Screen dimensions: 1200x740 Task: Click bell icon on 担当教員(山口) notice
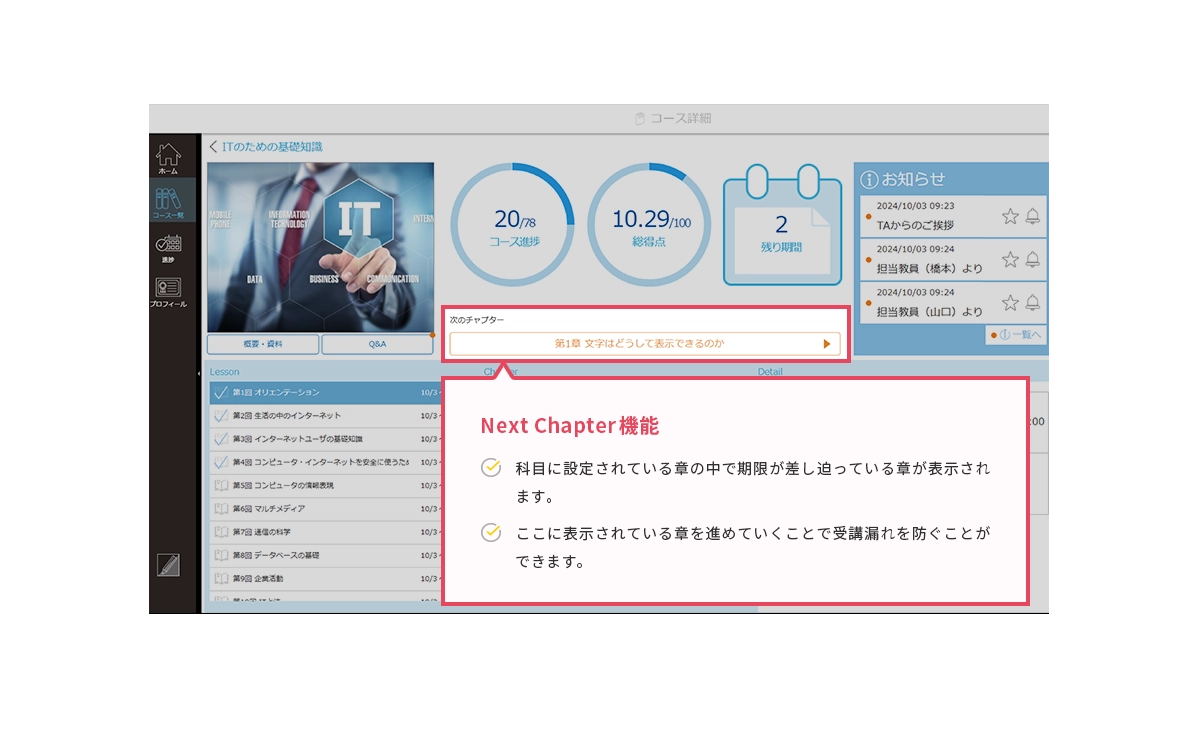pos(1033,302)
